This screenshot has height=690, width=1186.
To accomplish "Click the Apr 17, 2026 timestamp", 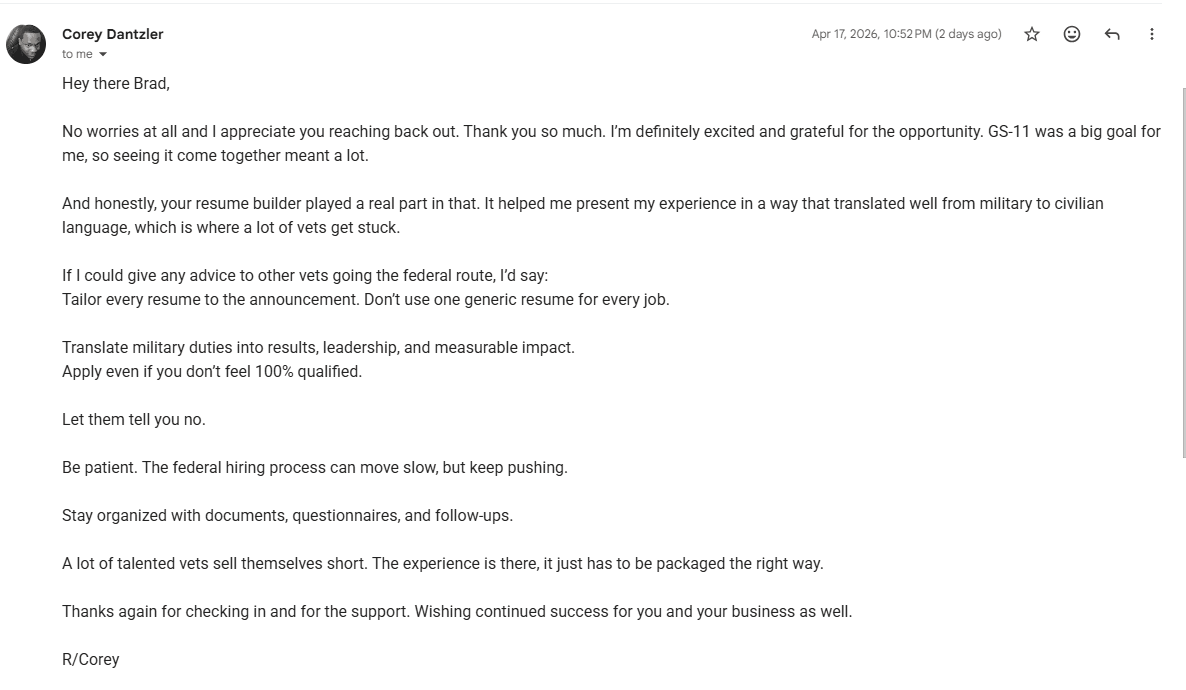I will point(906,34).
